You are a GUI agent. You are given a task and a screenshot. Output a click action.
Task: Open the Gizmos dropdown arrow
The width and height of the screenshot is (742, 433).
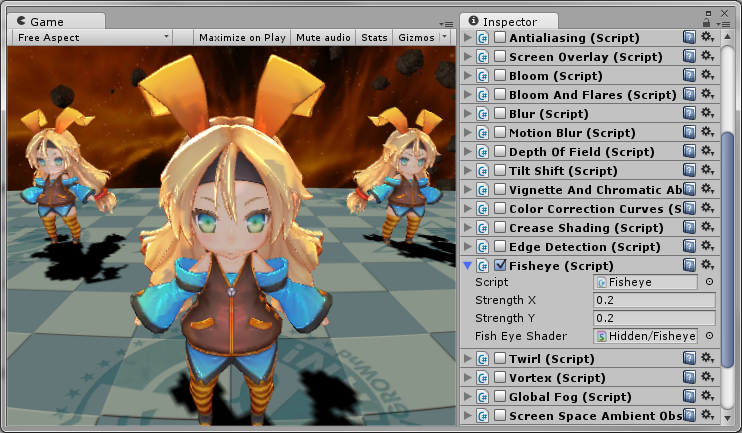pos(444,37)
